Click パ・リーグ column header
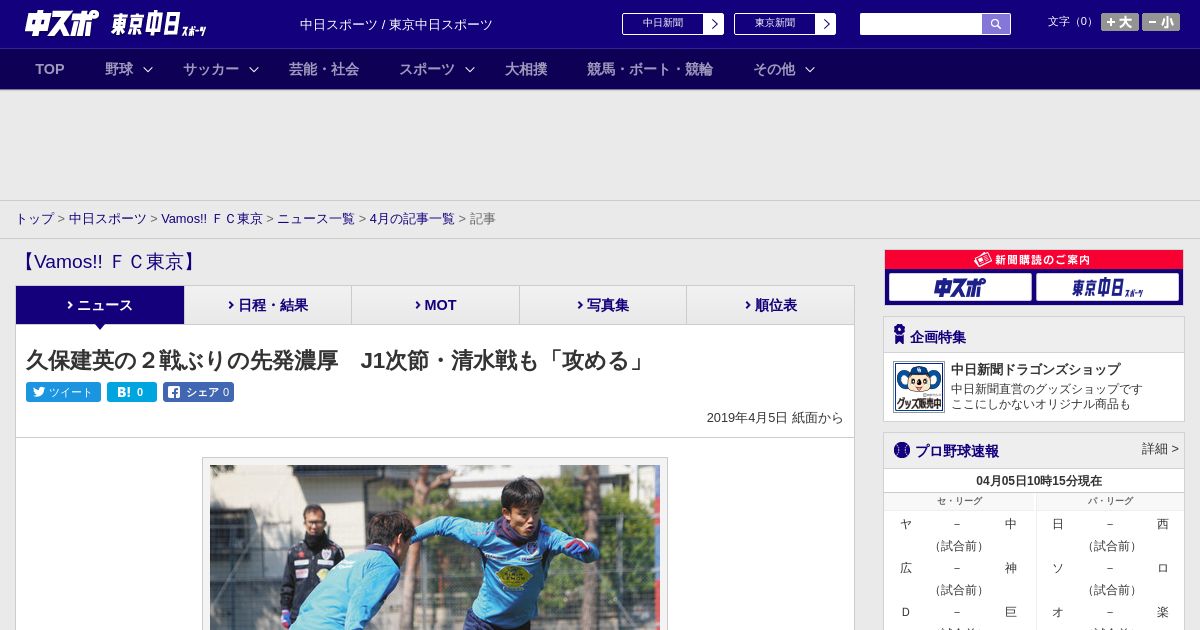The height and width of the screenshot is (630, 1200). click(x=1110, y=501)
